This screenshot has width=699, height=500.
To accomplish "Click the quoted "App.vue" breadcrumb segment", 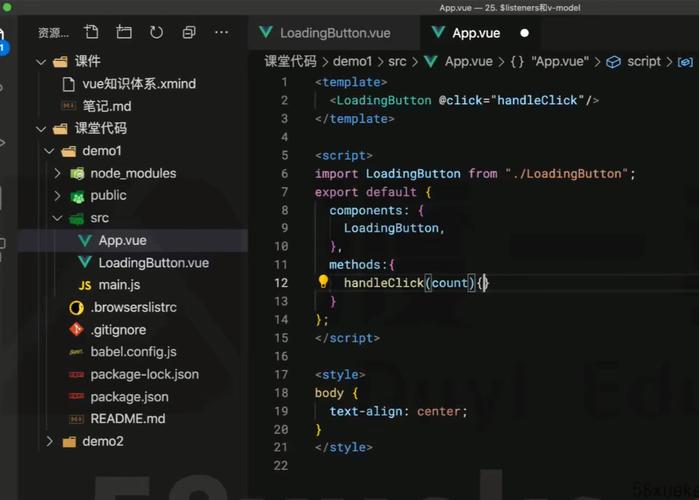I will [560, 61].
